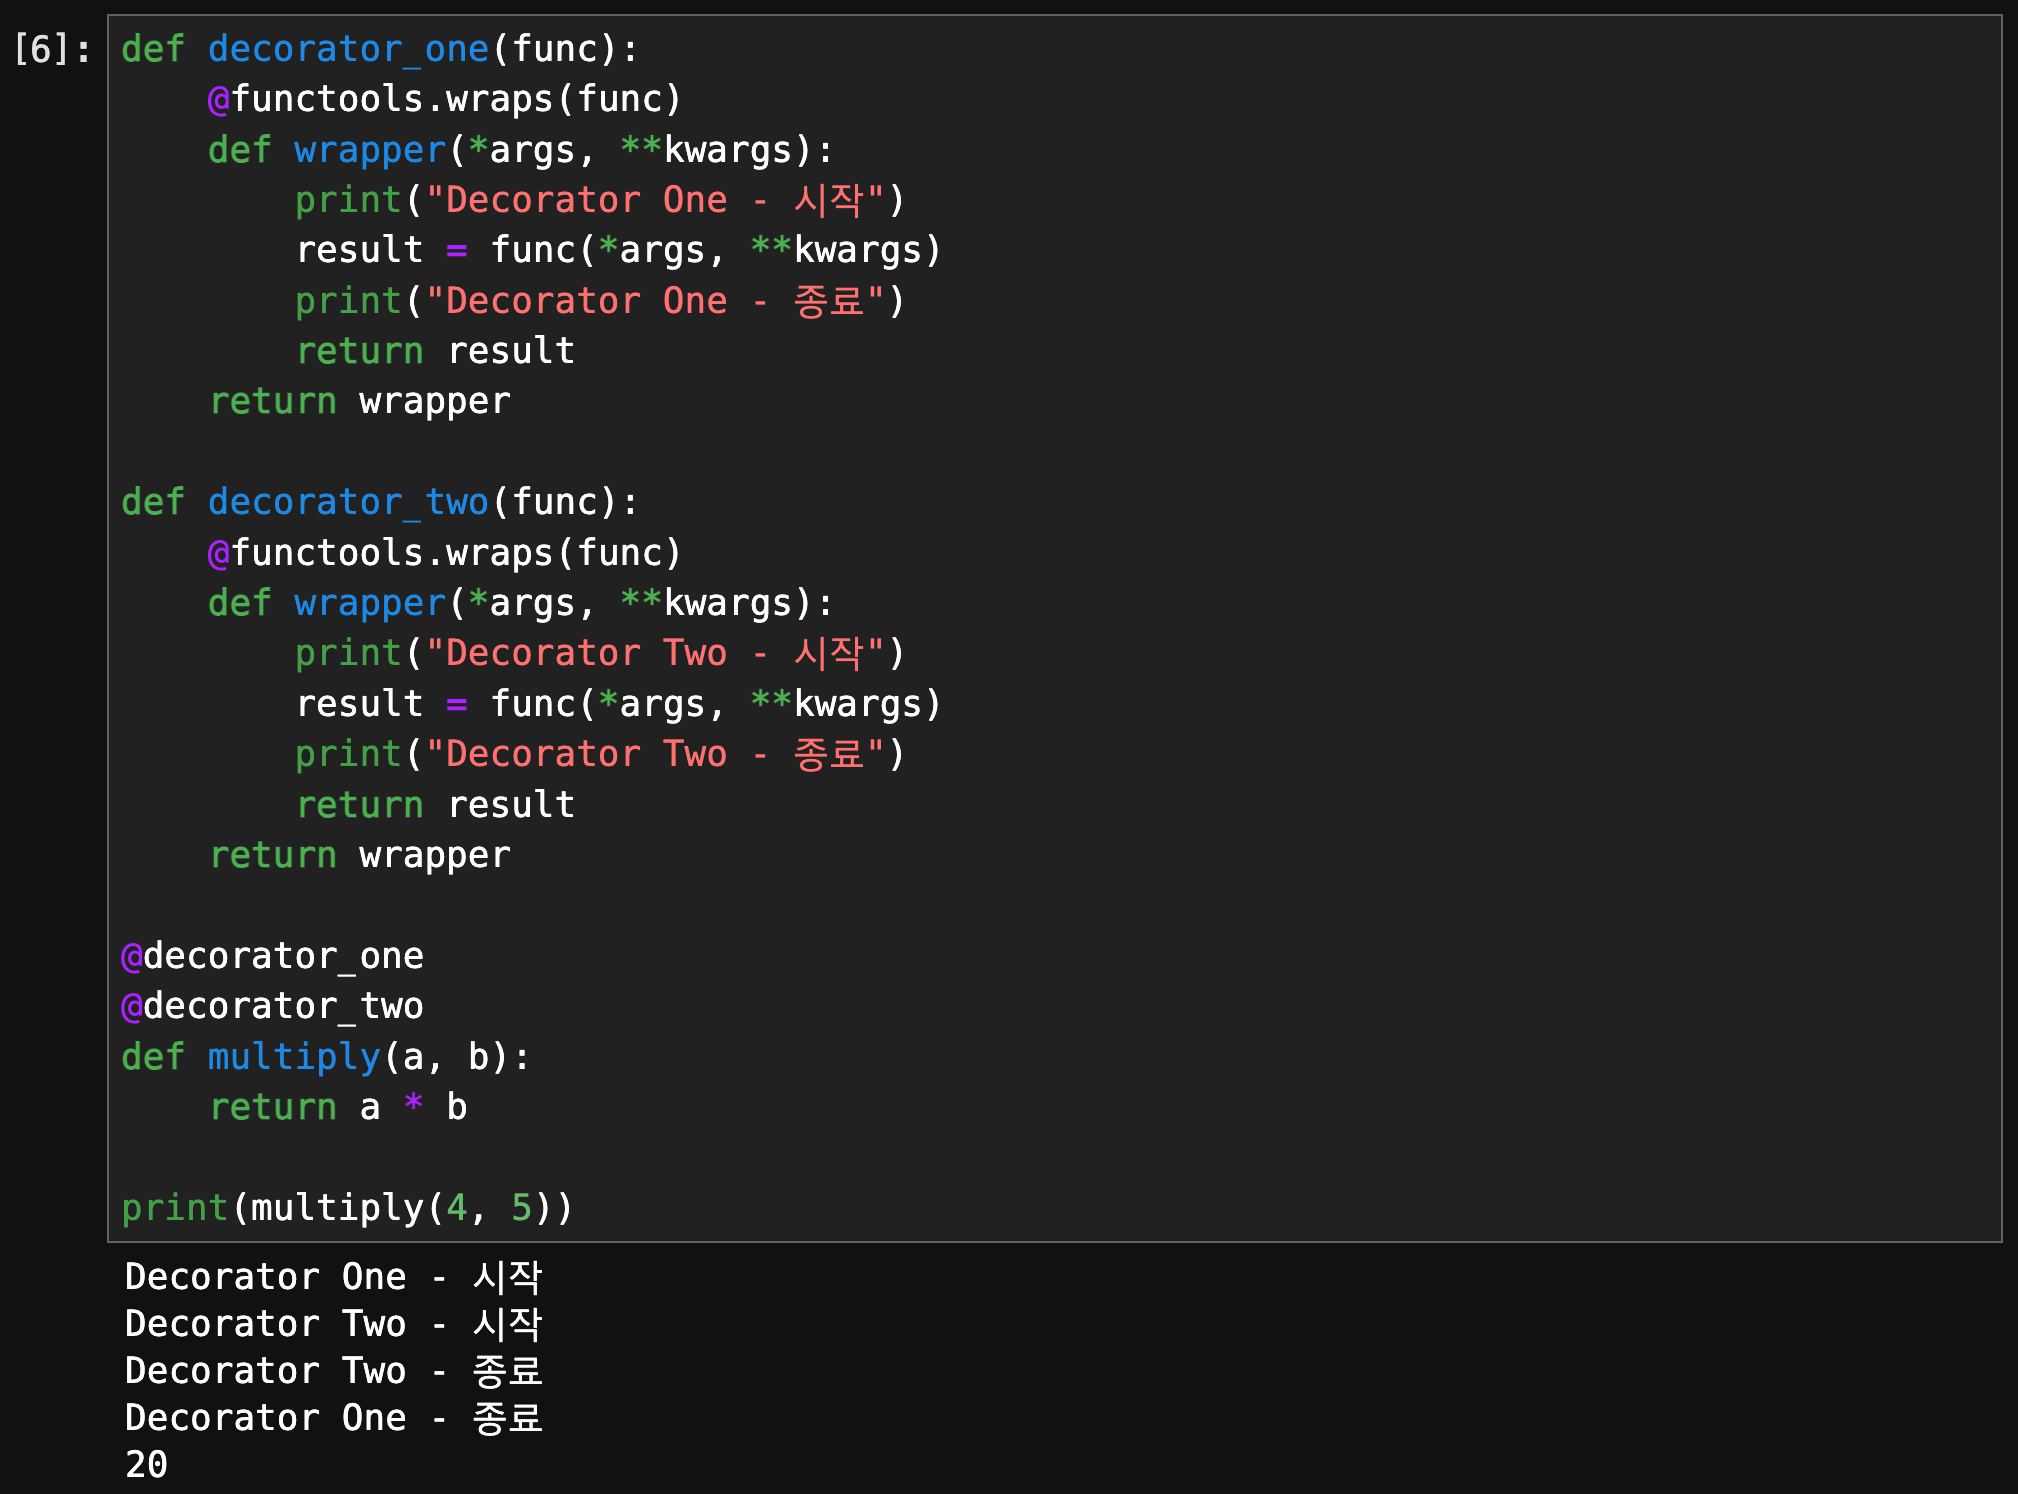Click the "Decorator One - 시작" string in code

click(655, 200)
